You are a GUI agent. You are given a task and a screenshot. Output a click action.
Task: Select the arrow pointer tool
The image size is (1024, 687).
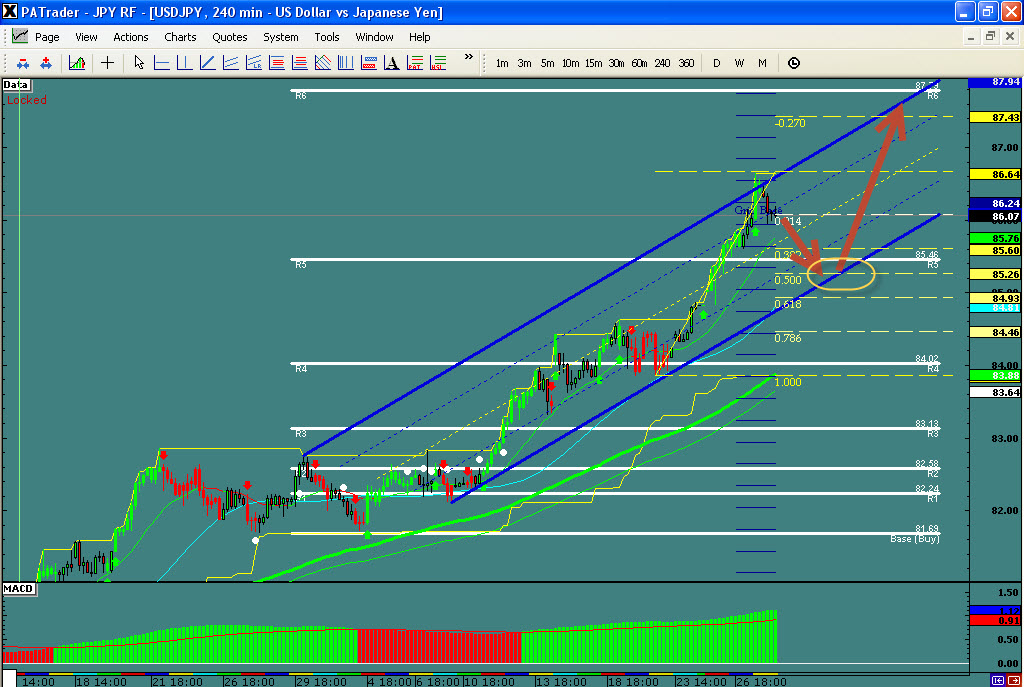(139, 63)
